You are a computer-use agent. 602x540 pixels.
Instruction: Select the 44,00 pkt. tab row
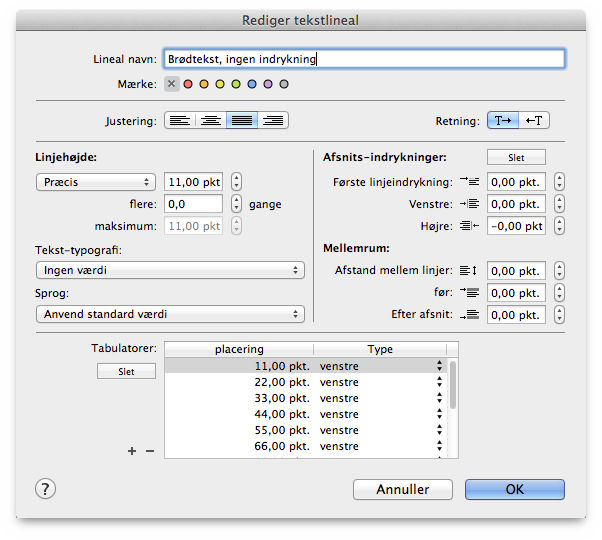(306, 414)
